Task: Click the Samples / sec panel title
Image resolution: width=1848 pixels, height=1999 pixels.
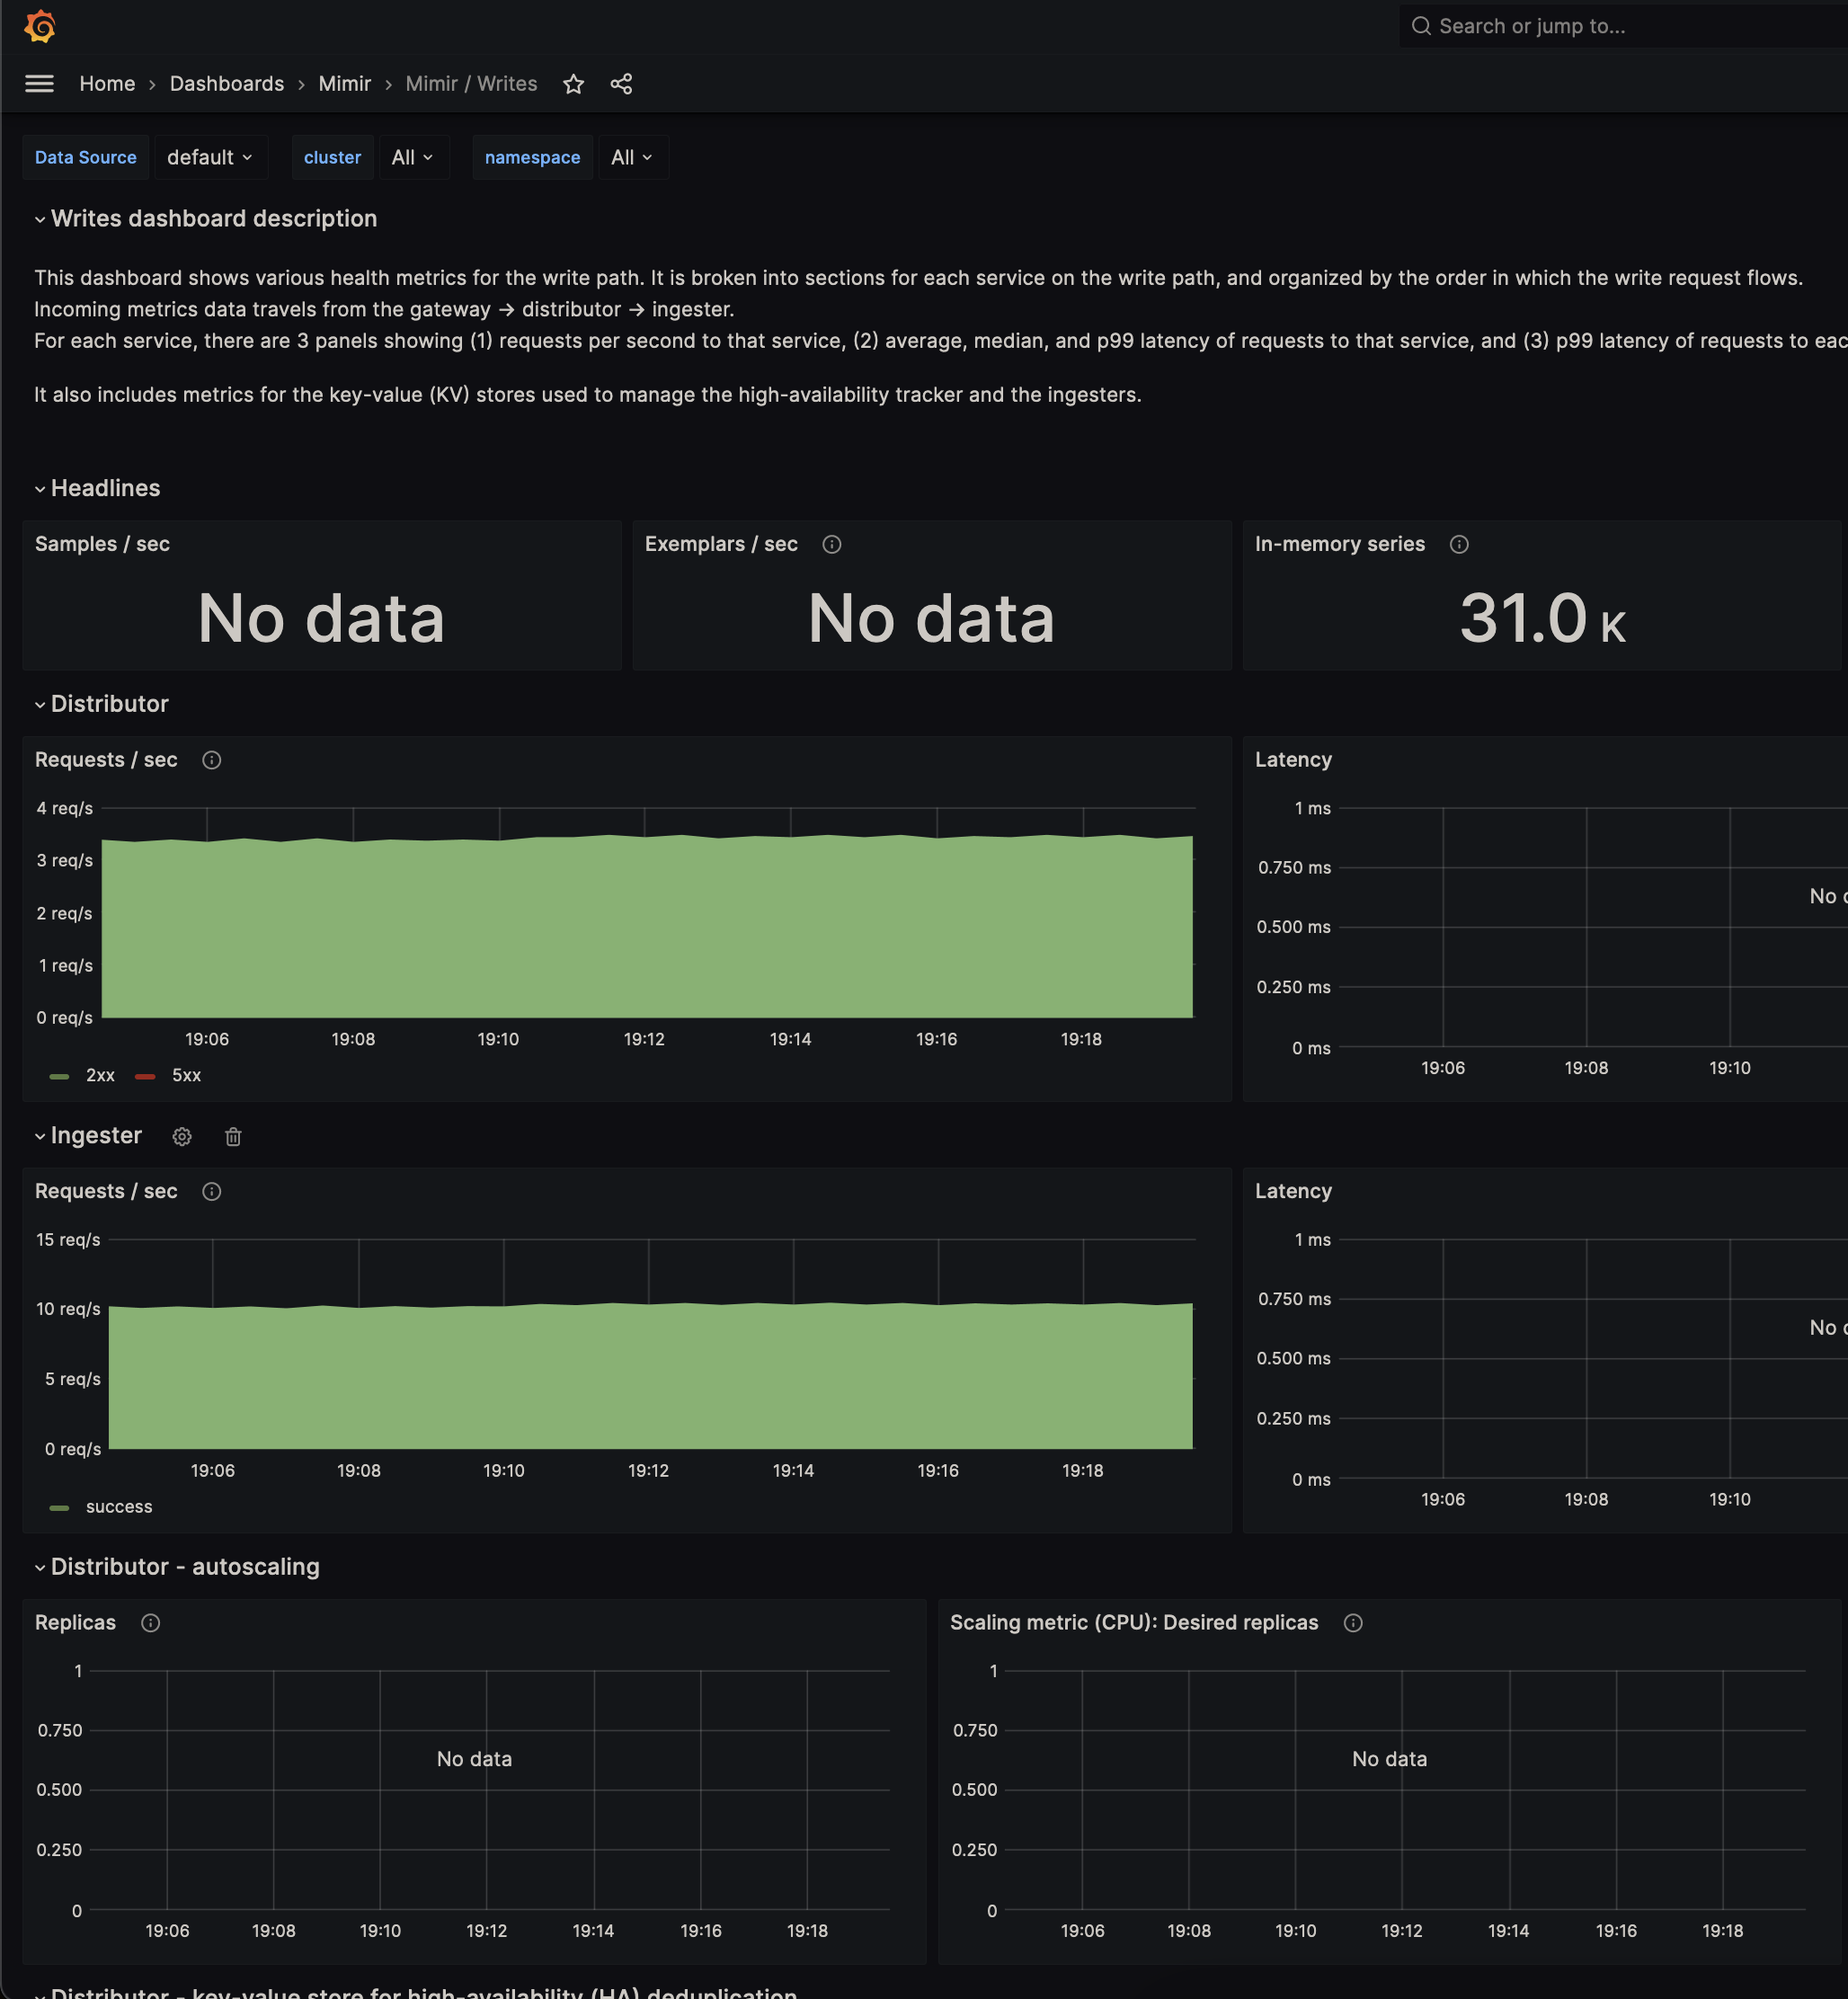Action: [102, 544]
